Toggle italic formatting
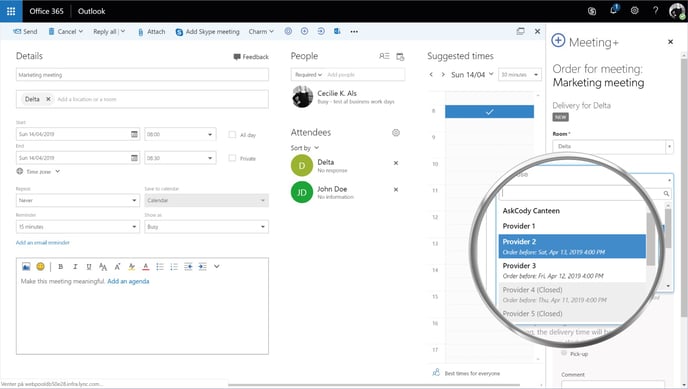Viewport: 688px width, 389px height. [x=75, y=267]
